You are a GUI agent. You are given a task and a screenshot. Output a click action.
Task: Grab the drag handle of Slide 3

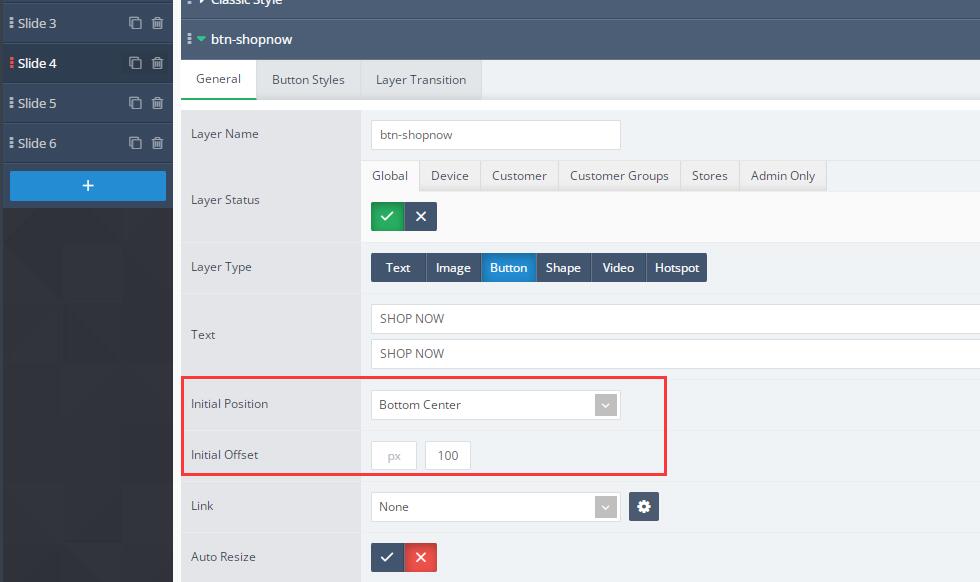pos(11,23)
